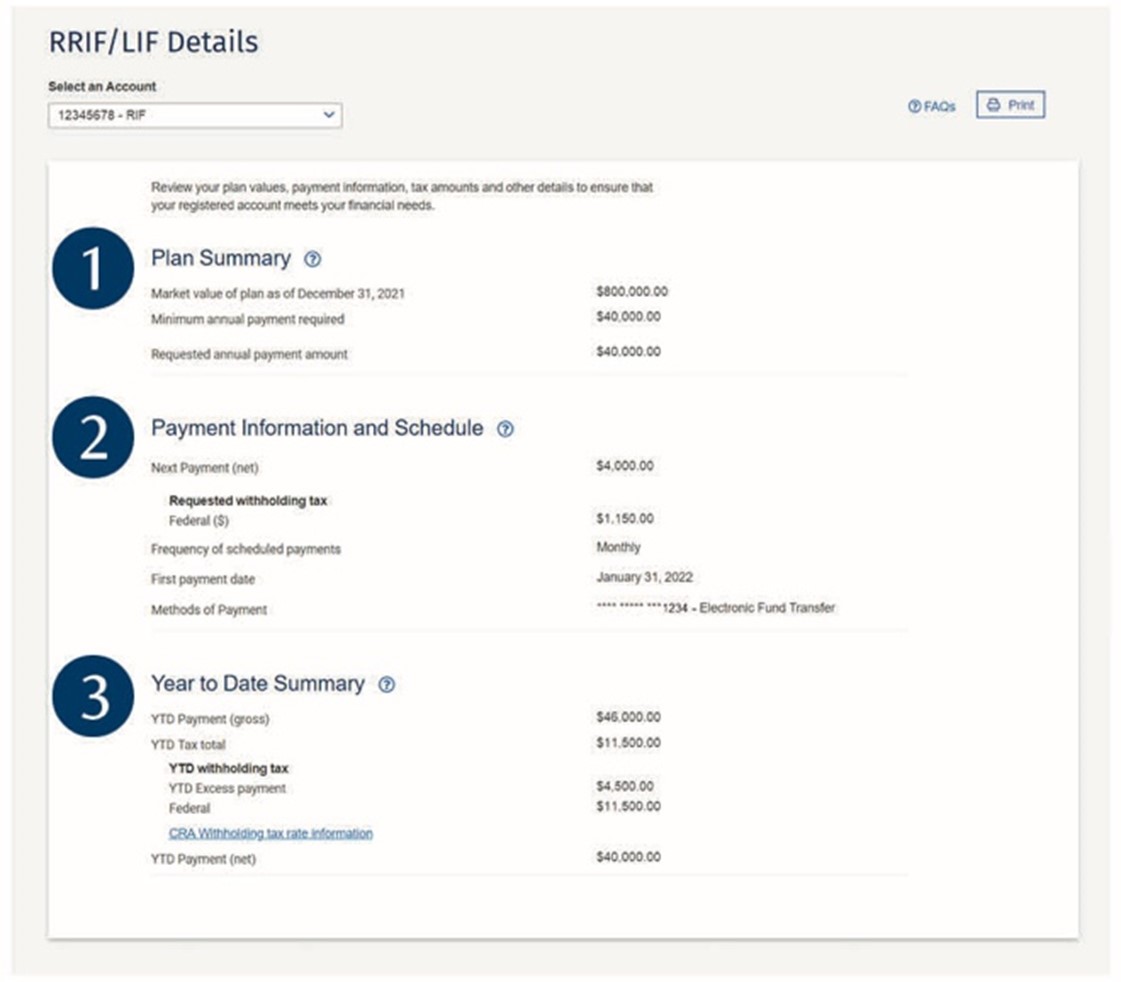Viewport: 1121px width, 982px height.
Task: Click the help icon beside Year to Date Summary
Action: (387, 684)
